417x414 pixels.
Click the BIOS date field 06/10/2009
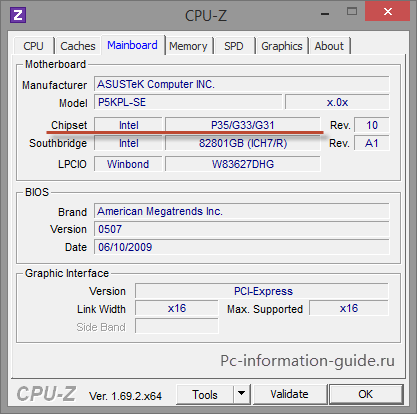tap(242, 247)
